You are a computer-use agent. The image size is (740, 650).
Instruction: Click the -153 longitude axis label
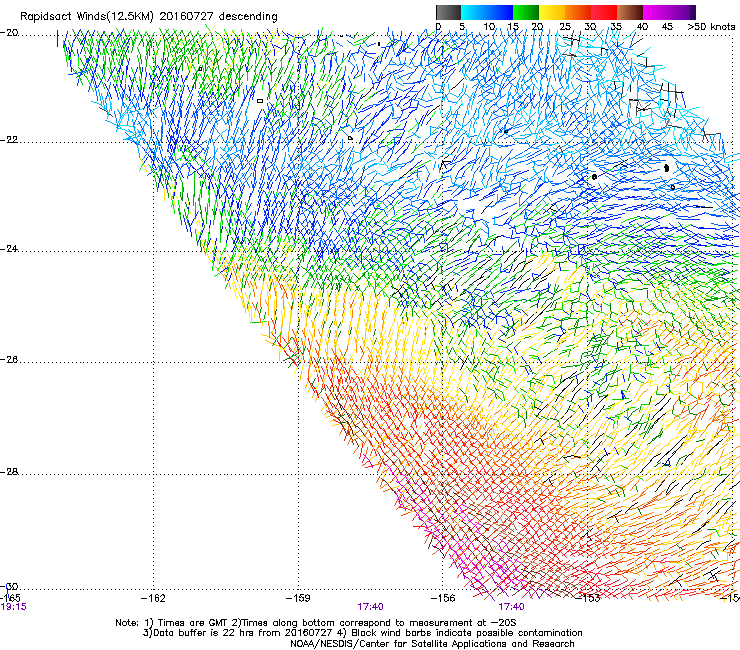click(x=588, y=598)
